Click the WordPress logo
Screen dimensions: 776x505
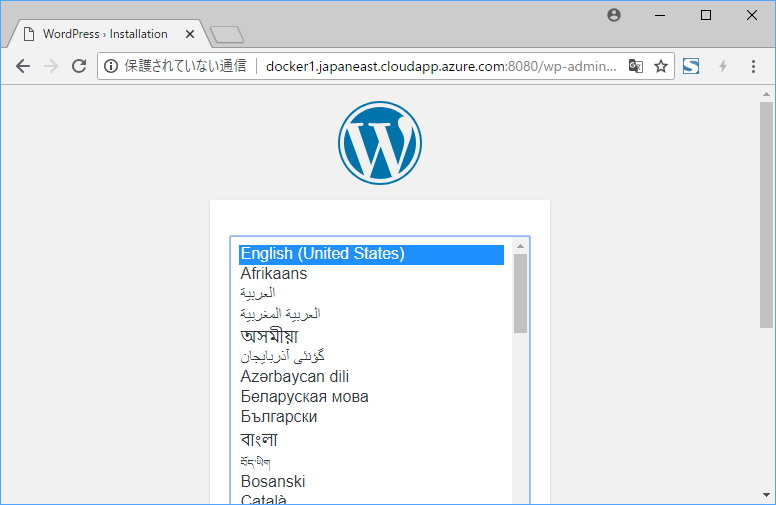[x=380, y=143]
